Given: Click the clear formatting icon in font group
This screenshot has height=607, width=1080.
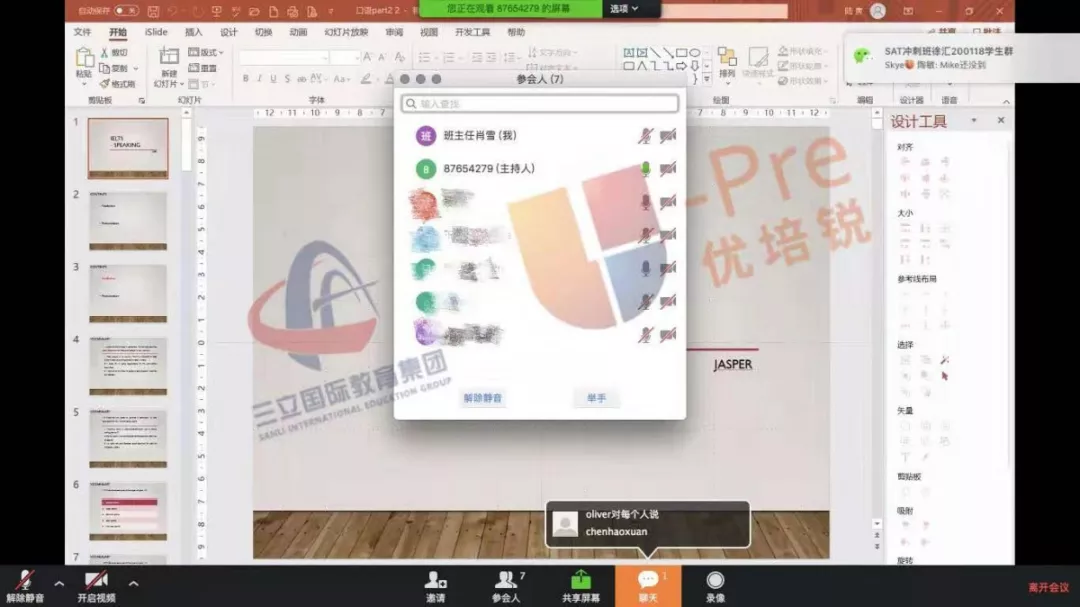Looking at the screenshot, I should pyautogui.click(x=399, y=57).
